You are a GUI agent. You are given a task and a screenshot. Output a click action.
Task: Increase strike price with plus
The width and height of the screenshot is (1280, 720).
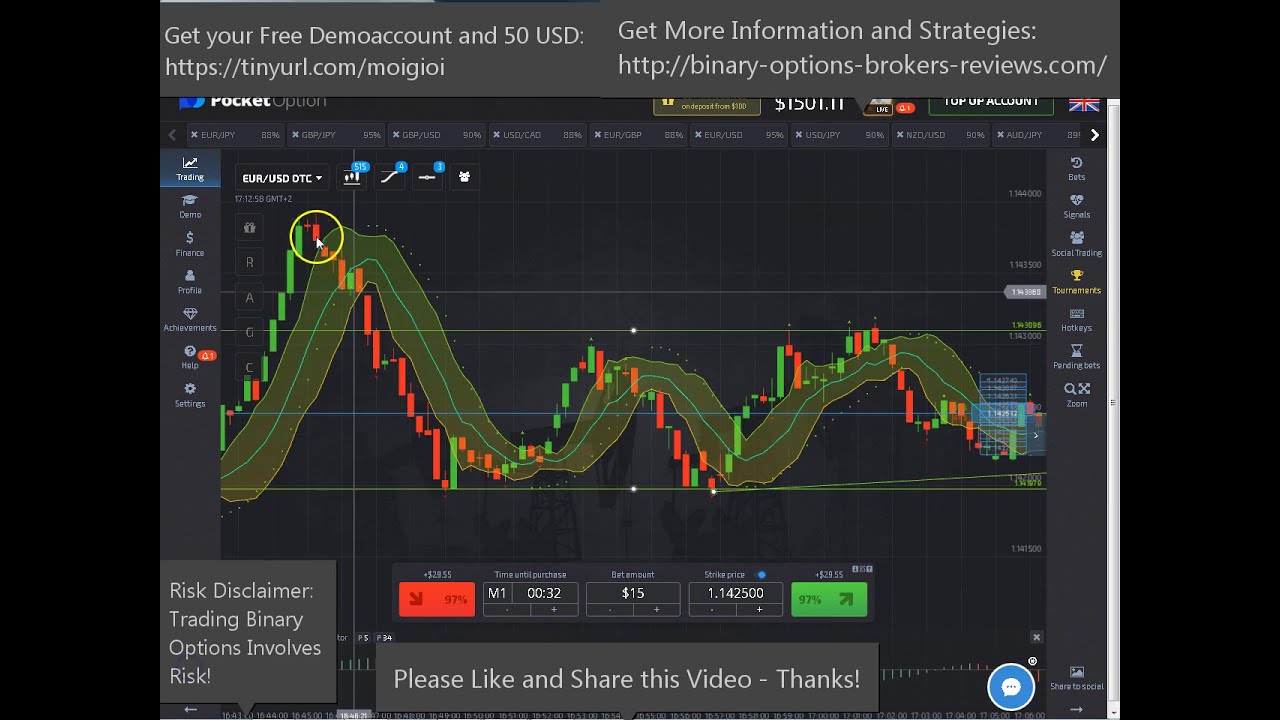(759, 609)
